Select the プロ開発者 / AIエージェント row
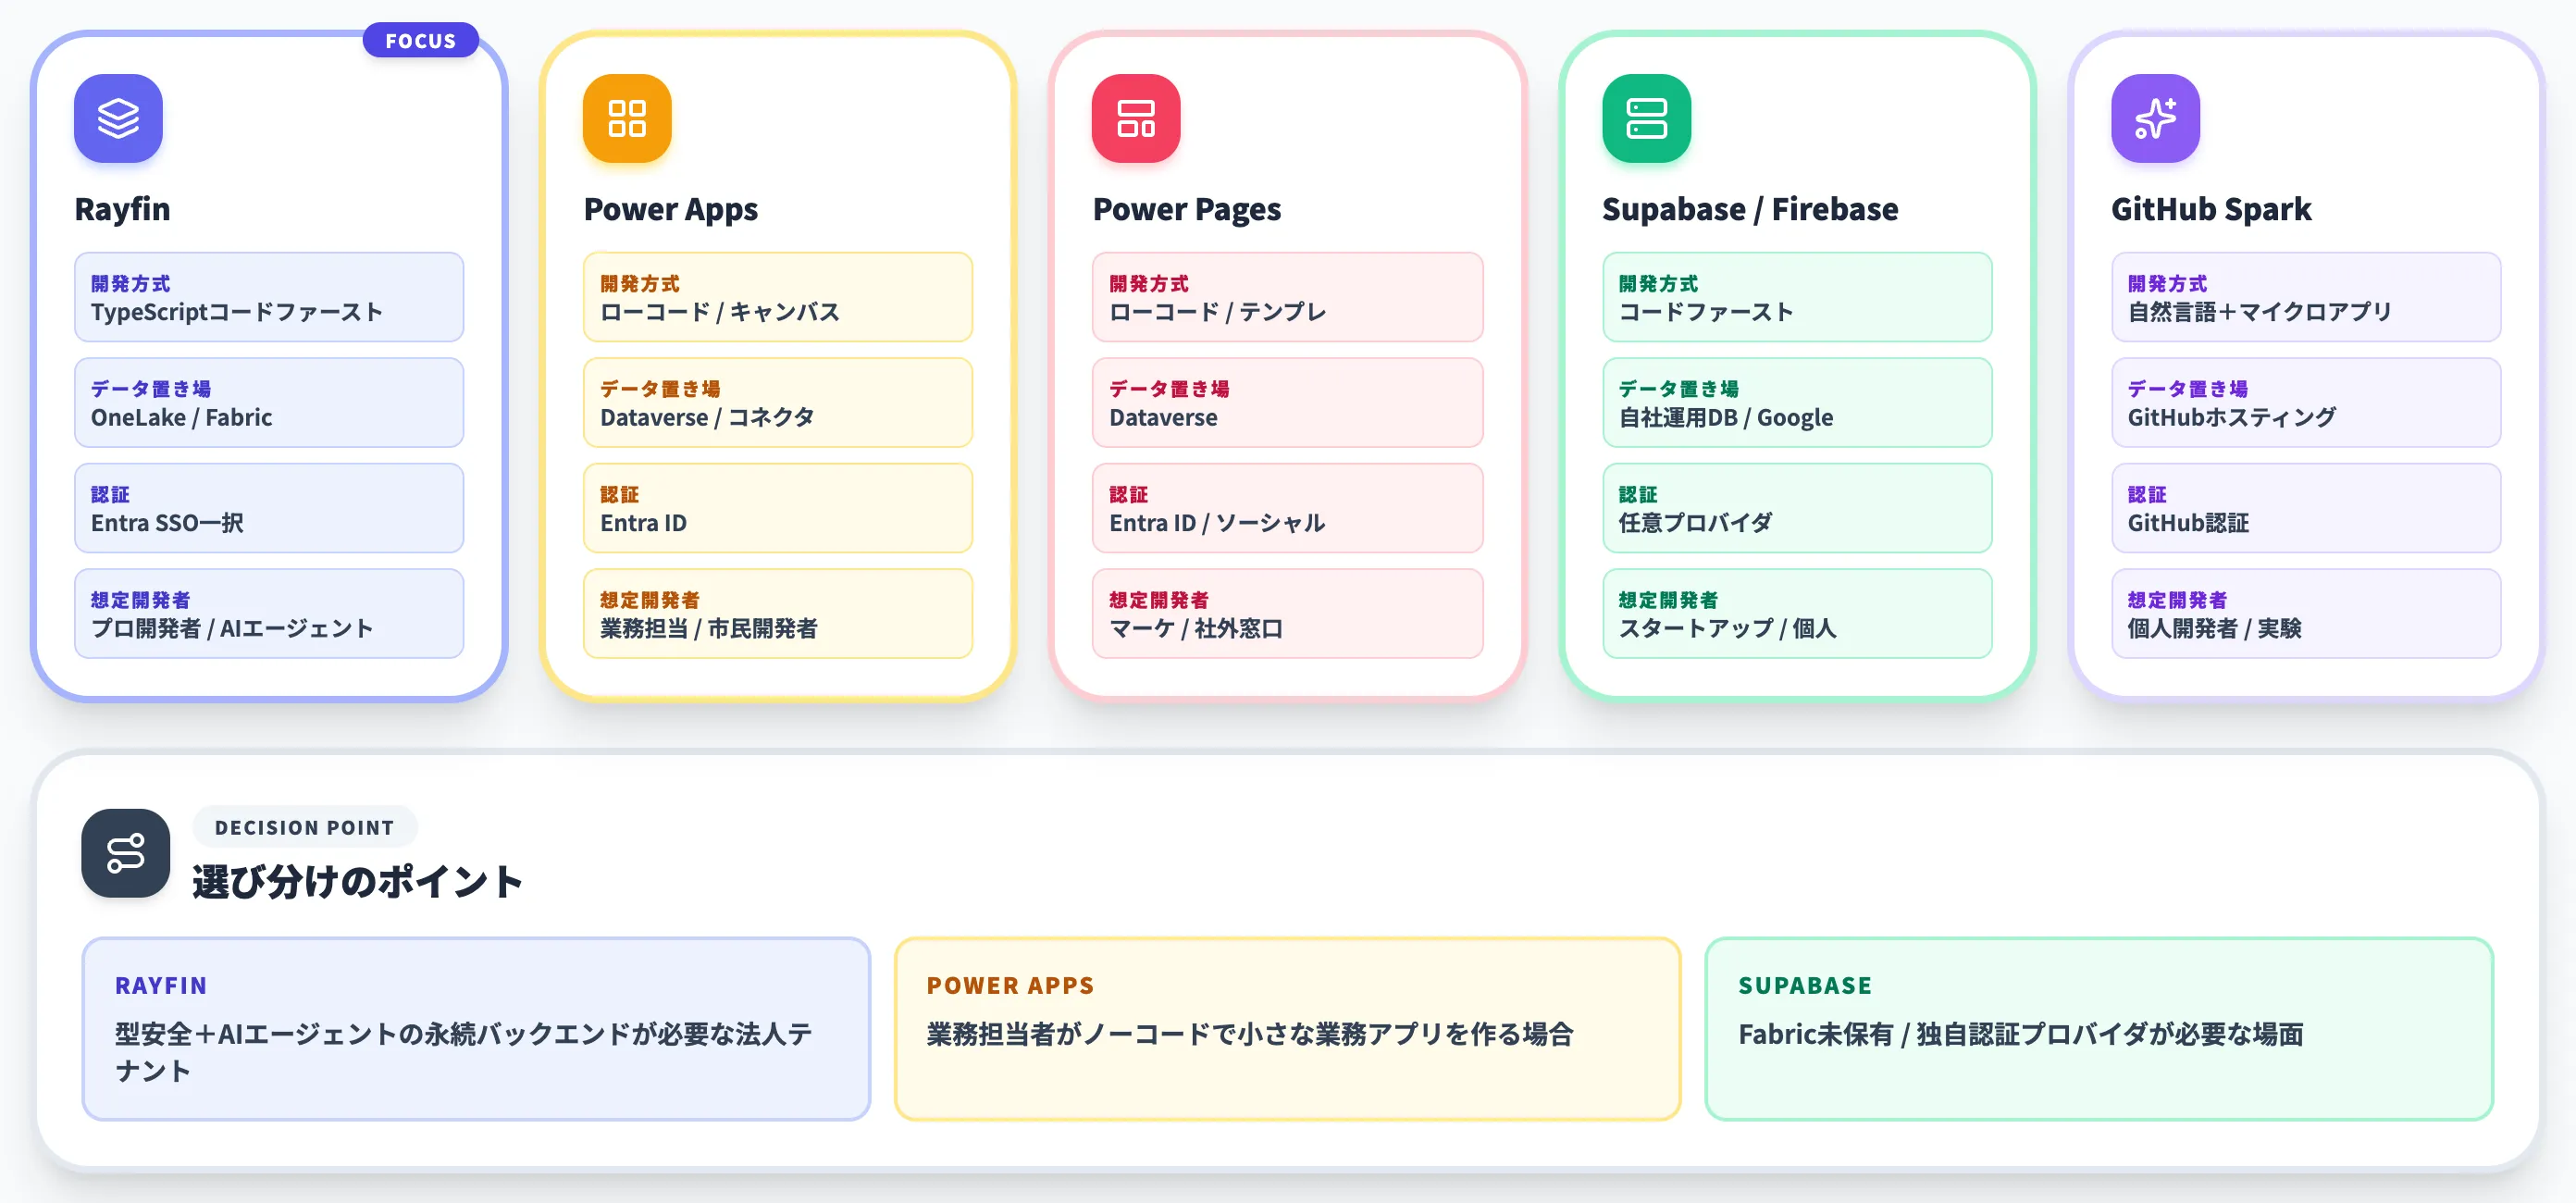Viewport: 2576px width, 1203px height. 269,613
